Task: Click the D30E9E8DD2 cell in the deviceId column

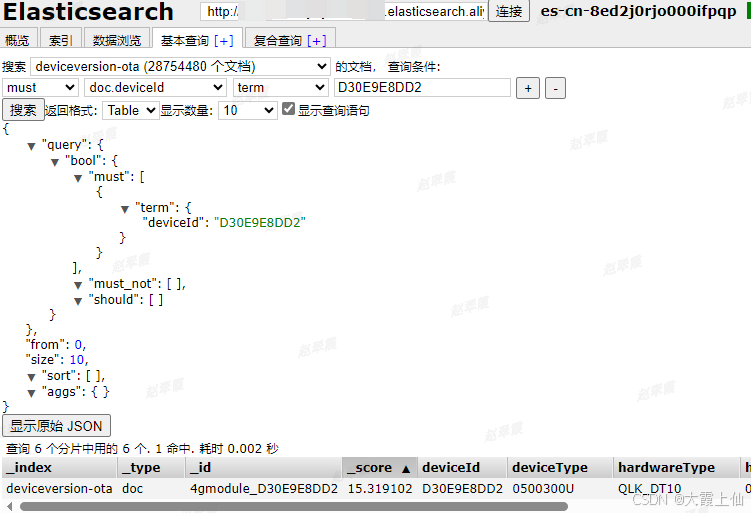Action: [463, 489]
